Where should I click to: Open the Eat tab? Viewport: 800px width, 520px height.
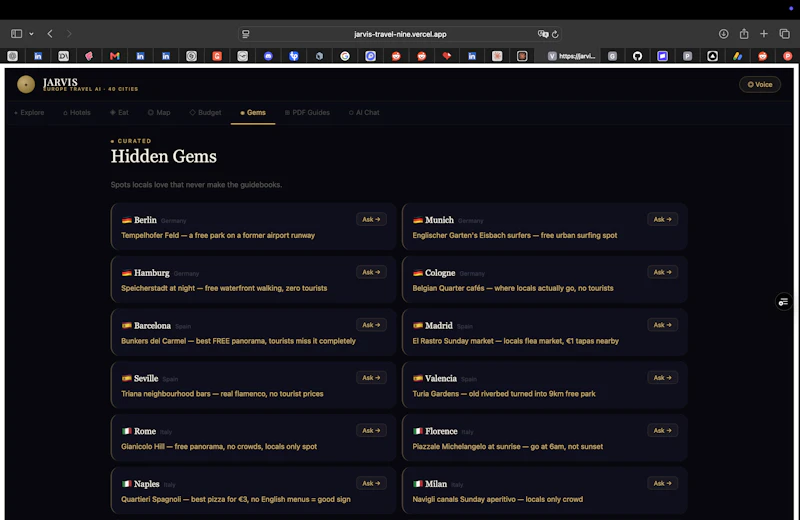point(119,112)
